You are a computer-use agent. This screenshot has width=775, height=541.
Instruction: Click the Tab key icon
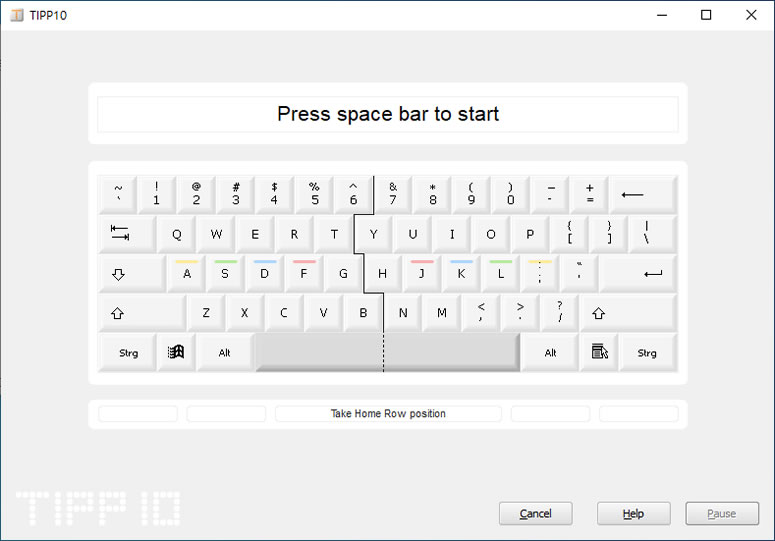(127, 234)
